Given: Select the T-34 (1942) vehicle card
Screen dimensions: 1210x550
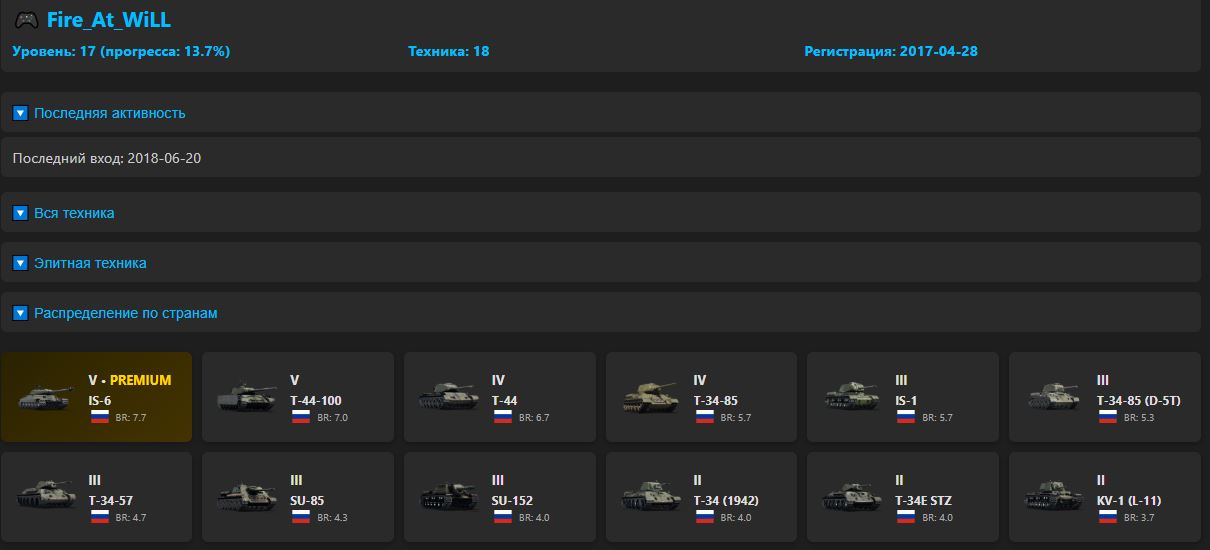Looking at the screenshot, I should coord(701,497).
